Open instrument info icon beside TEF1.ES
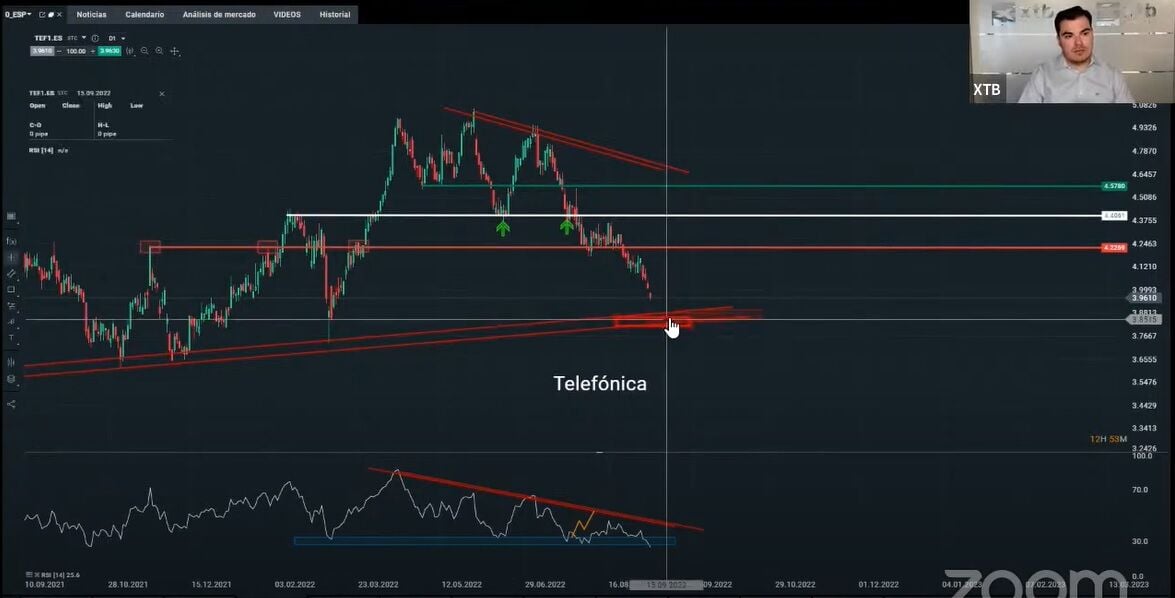This screenshot has width=1175, height=598. point(95,38)
